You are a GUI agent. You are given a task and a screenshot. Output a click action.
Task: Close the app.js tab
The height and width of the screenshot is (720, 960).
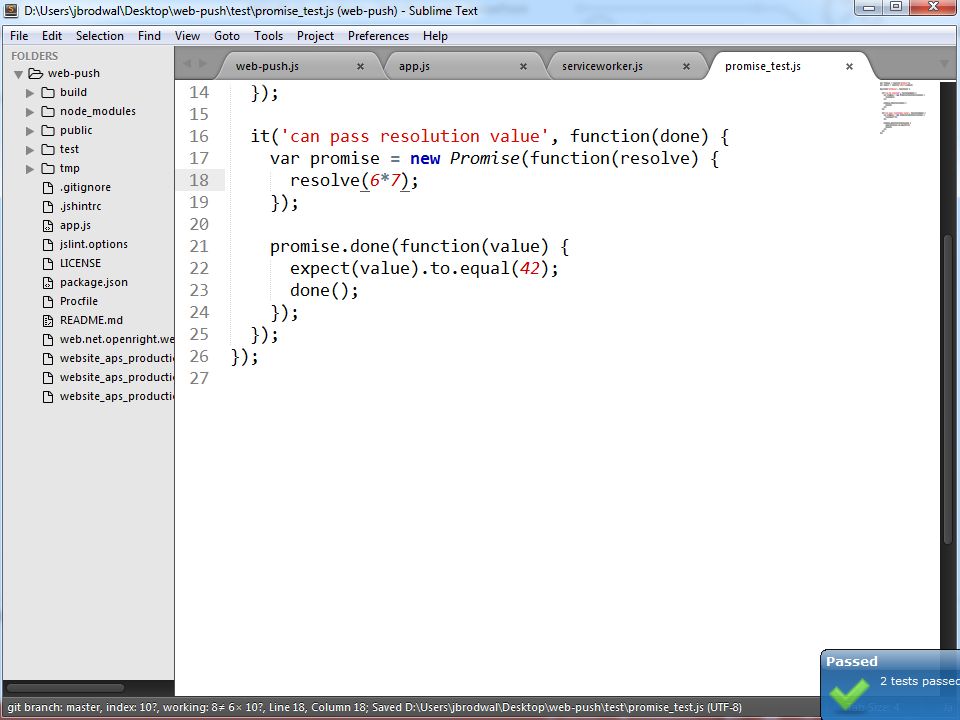click(523, 66)
